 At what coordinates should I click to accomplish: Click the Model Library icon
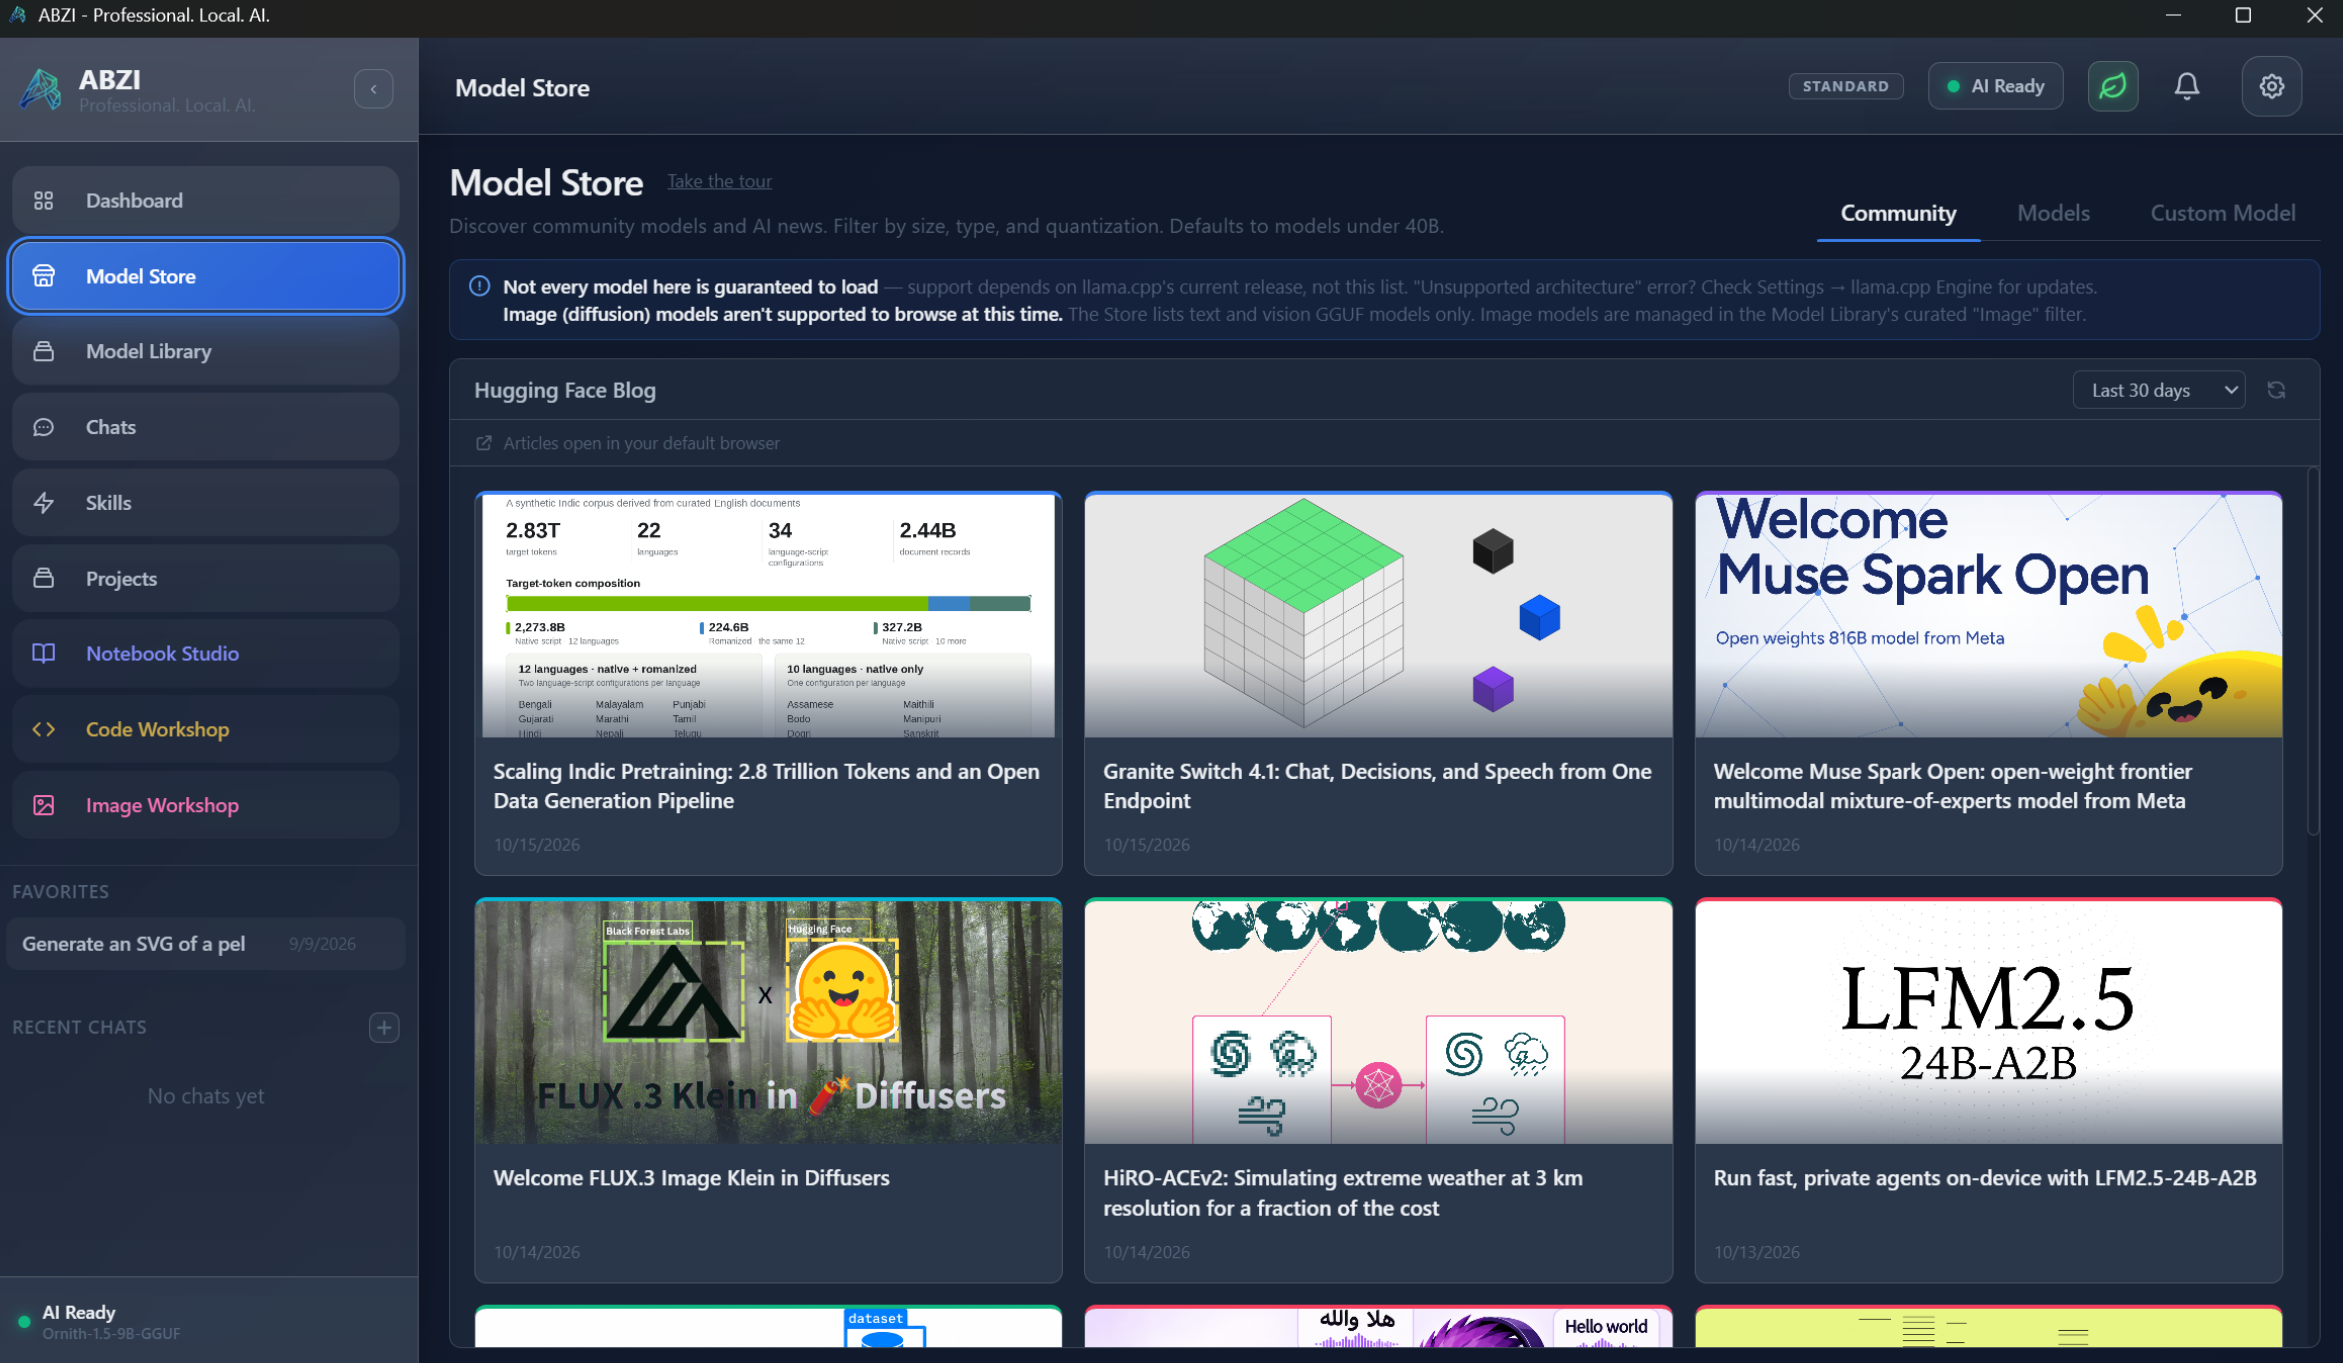click(x=43, y=351)
